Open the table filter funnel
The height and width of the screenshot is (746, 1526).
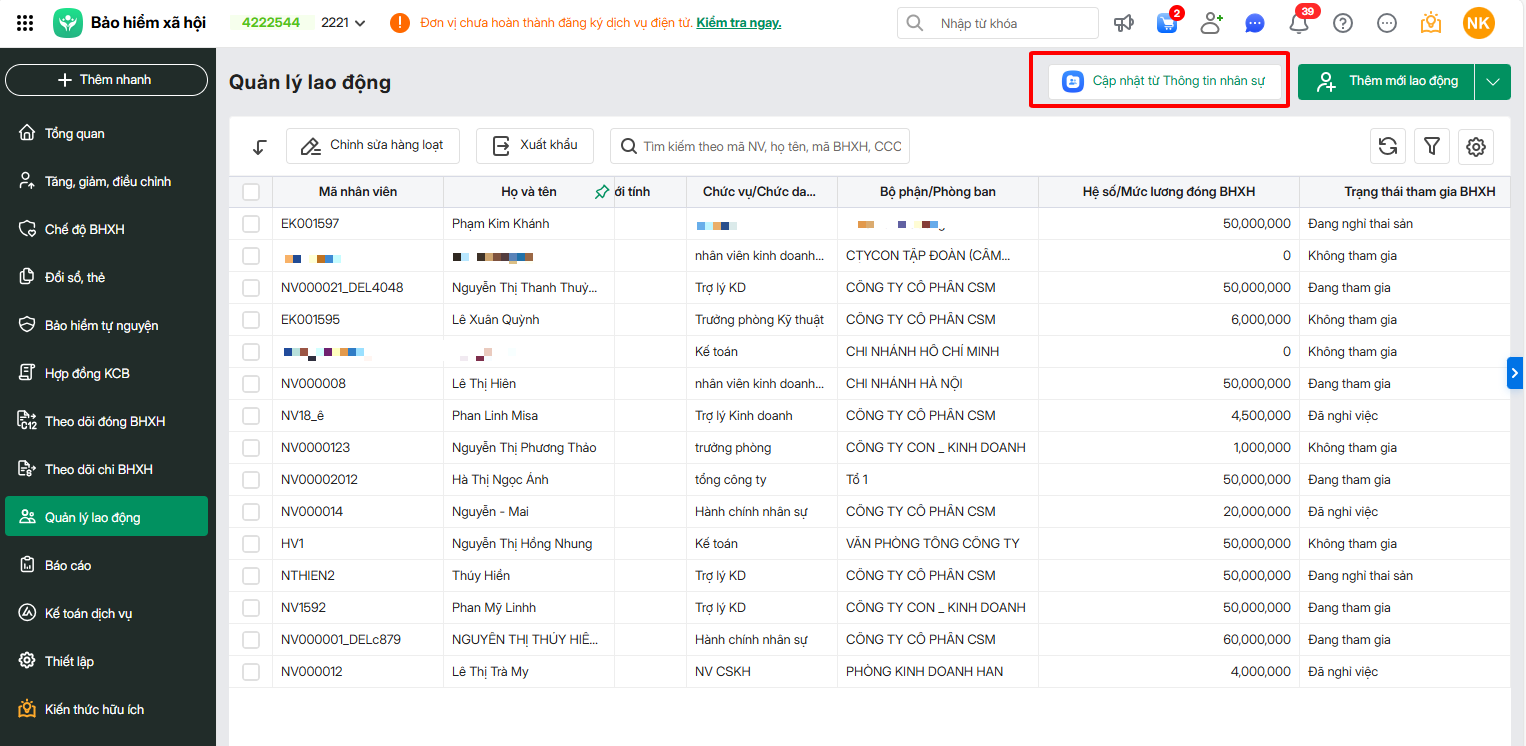1432,146
